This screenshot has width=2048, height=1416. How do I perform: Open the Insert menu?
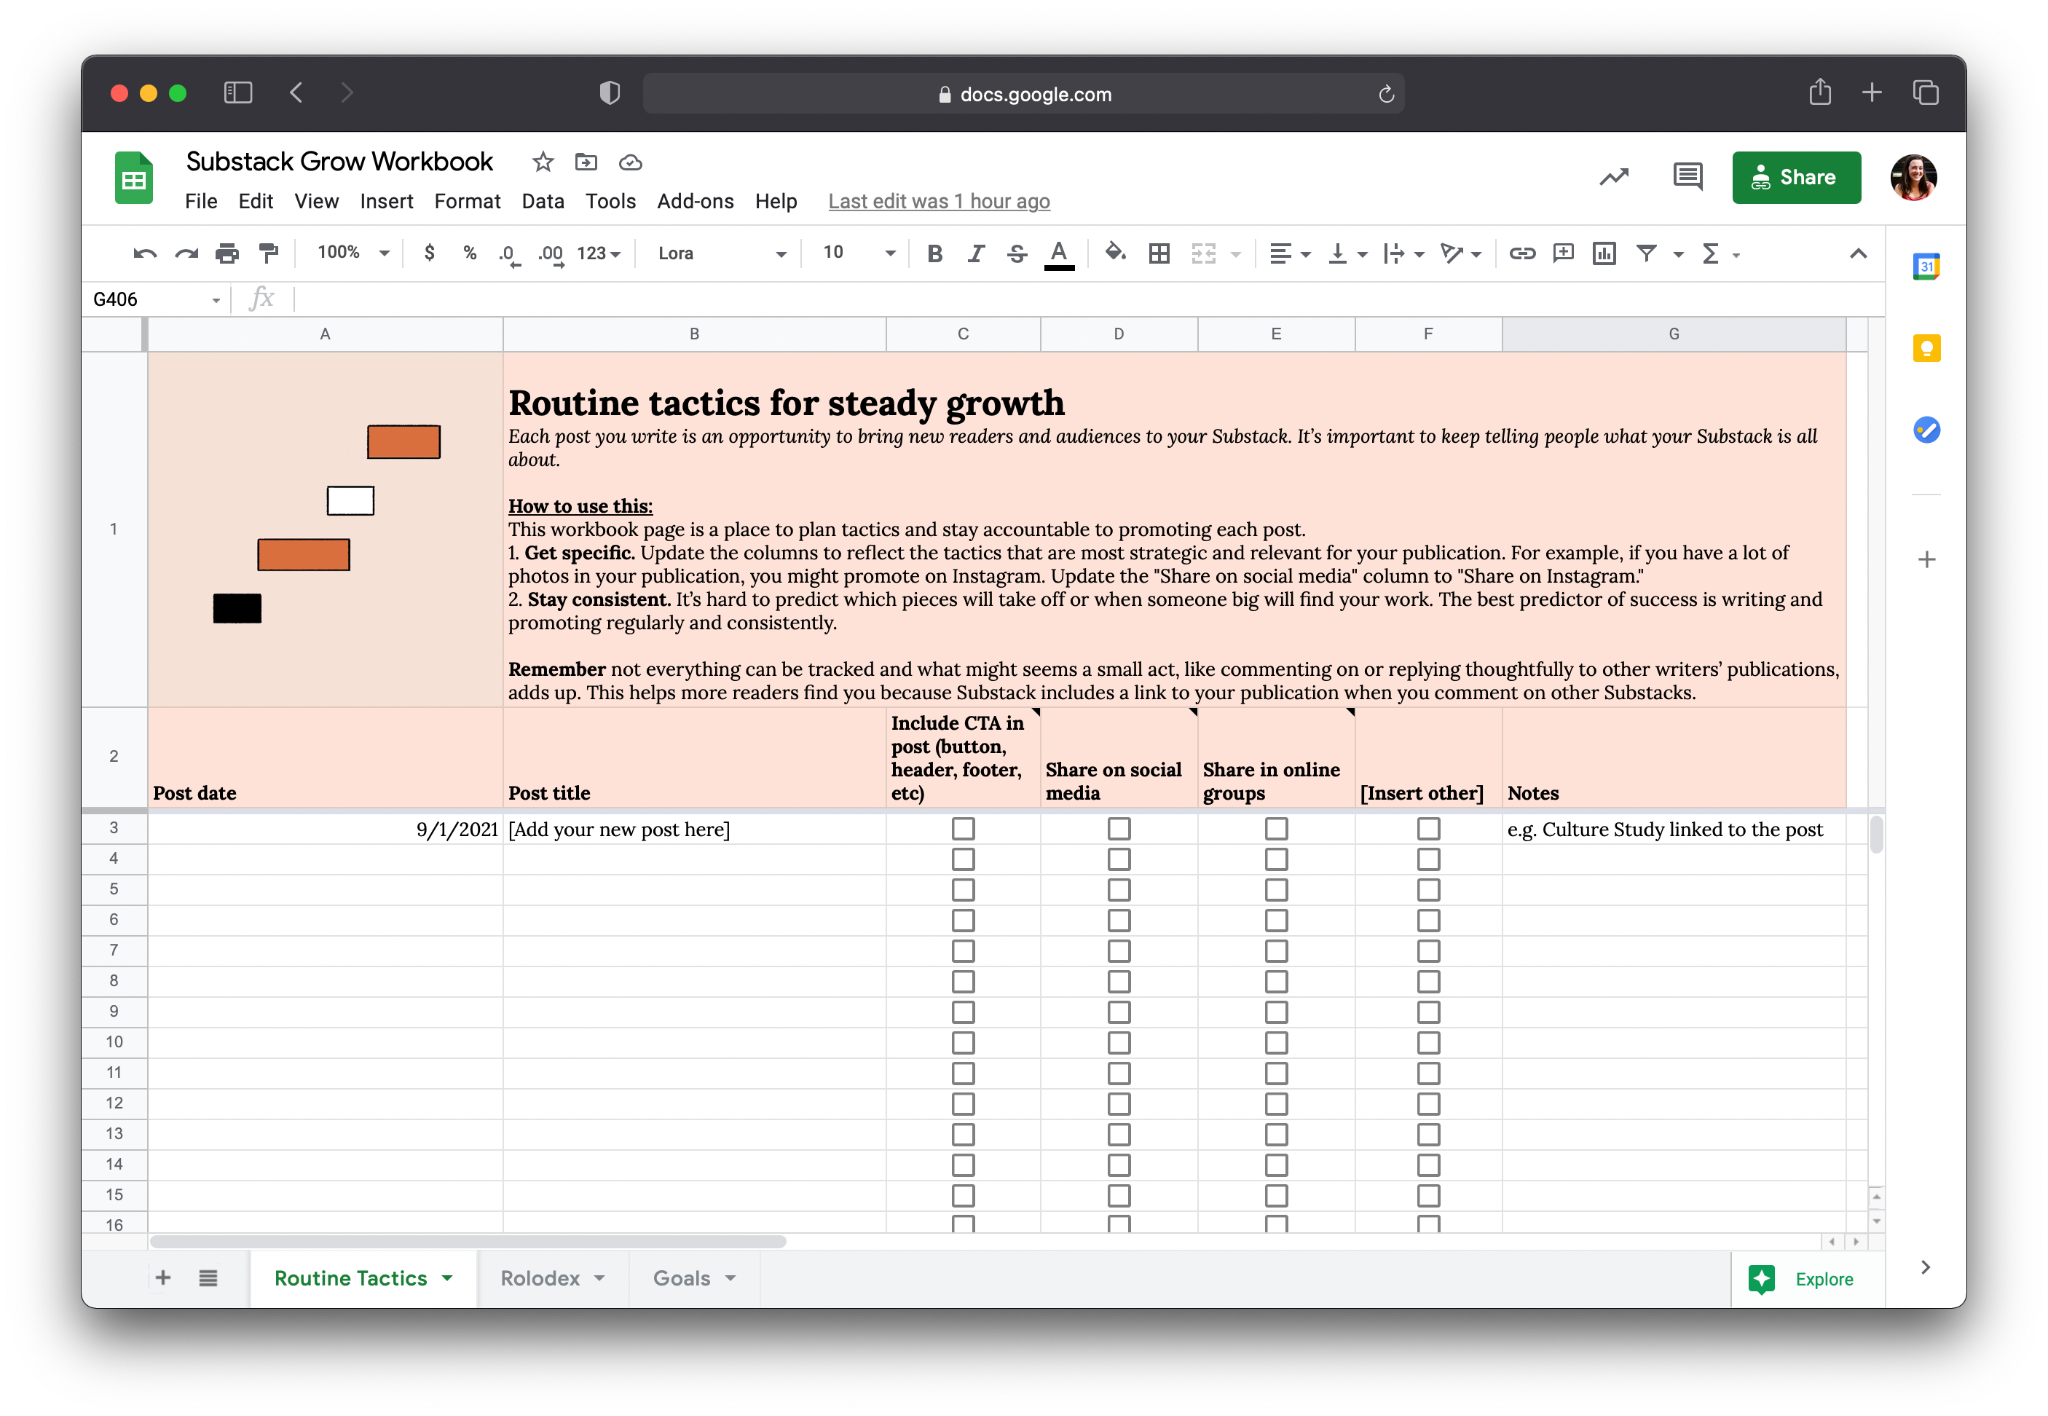click(x=386, y=201)
